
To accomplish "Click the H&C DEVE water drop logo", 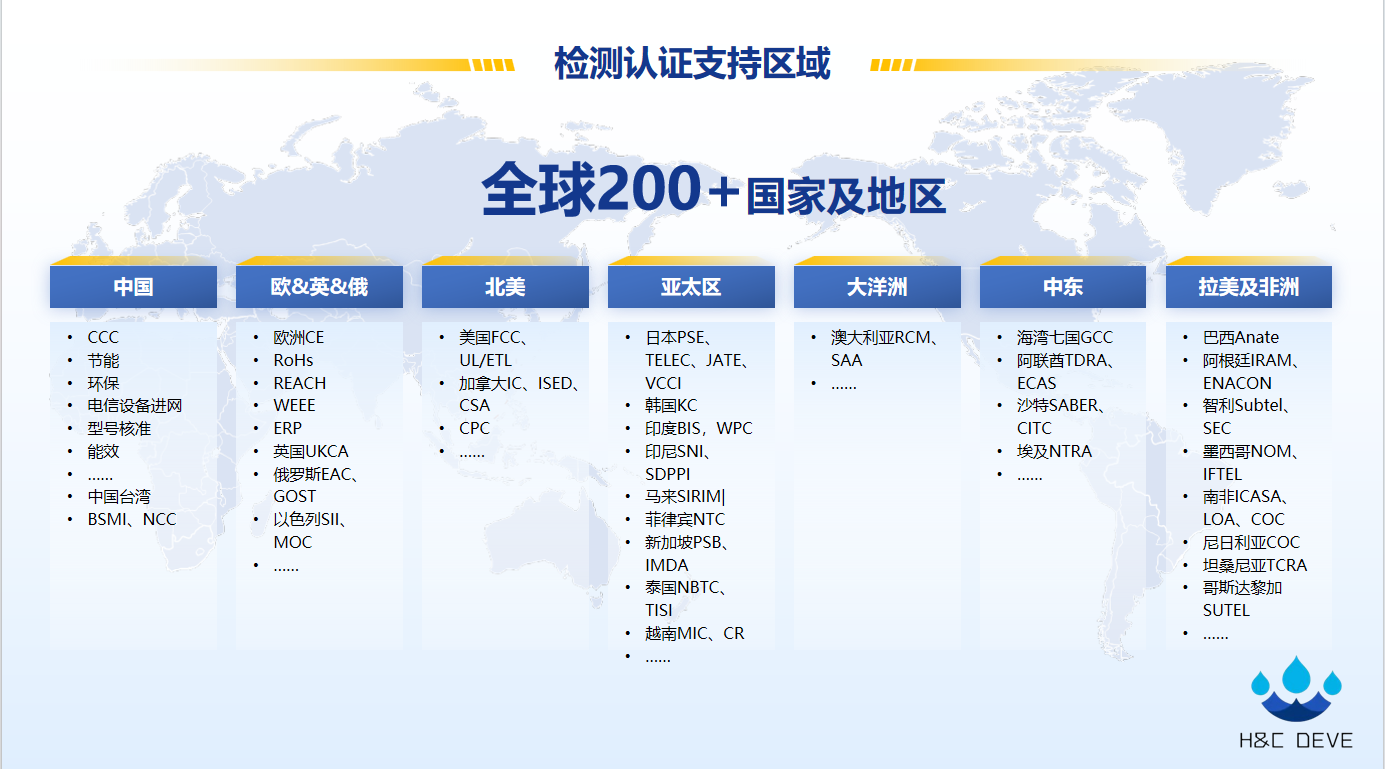I will point(1296,689).
